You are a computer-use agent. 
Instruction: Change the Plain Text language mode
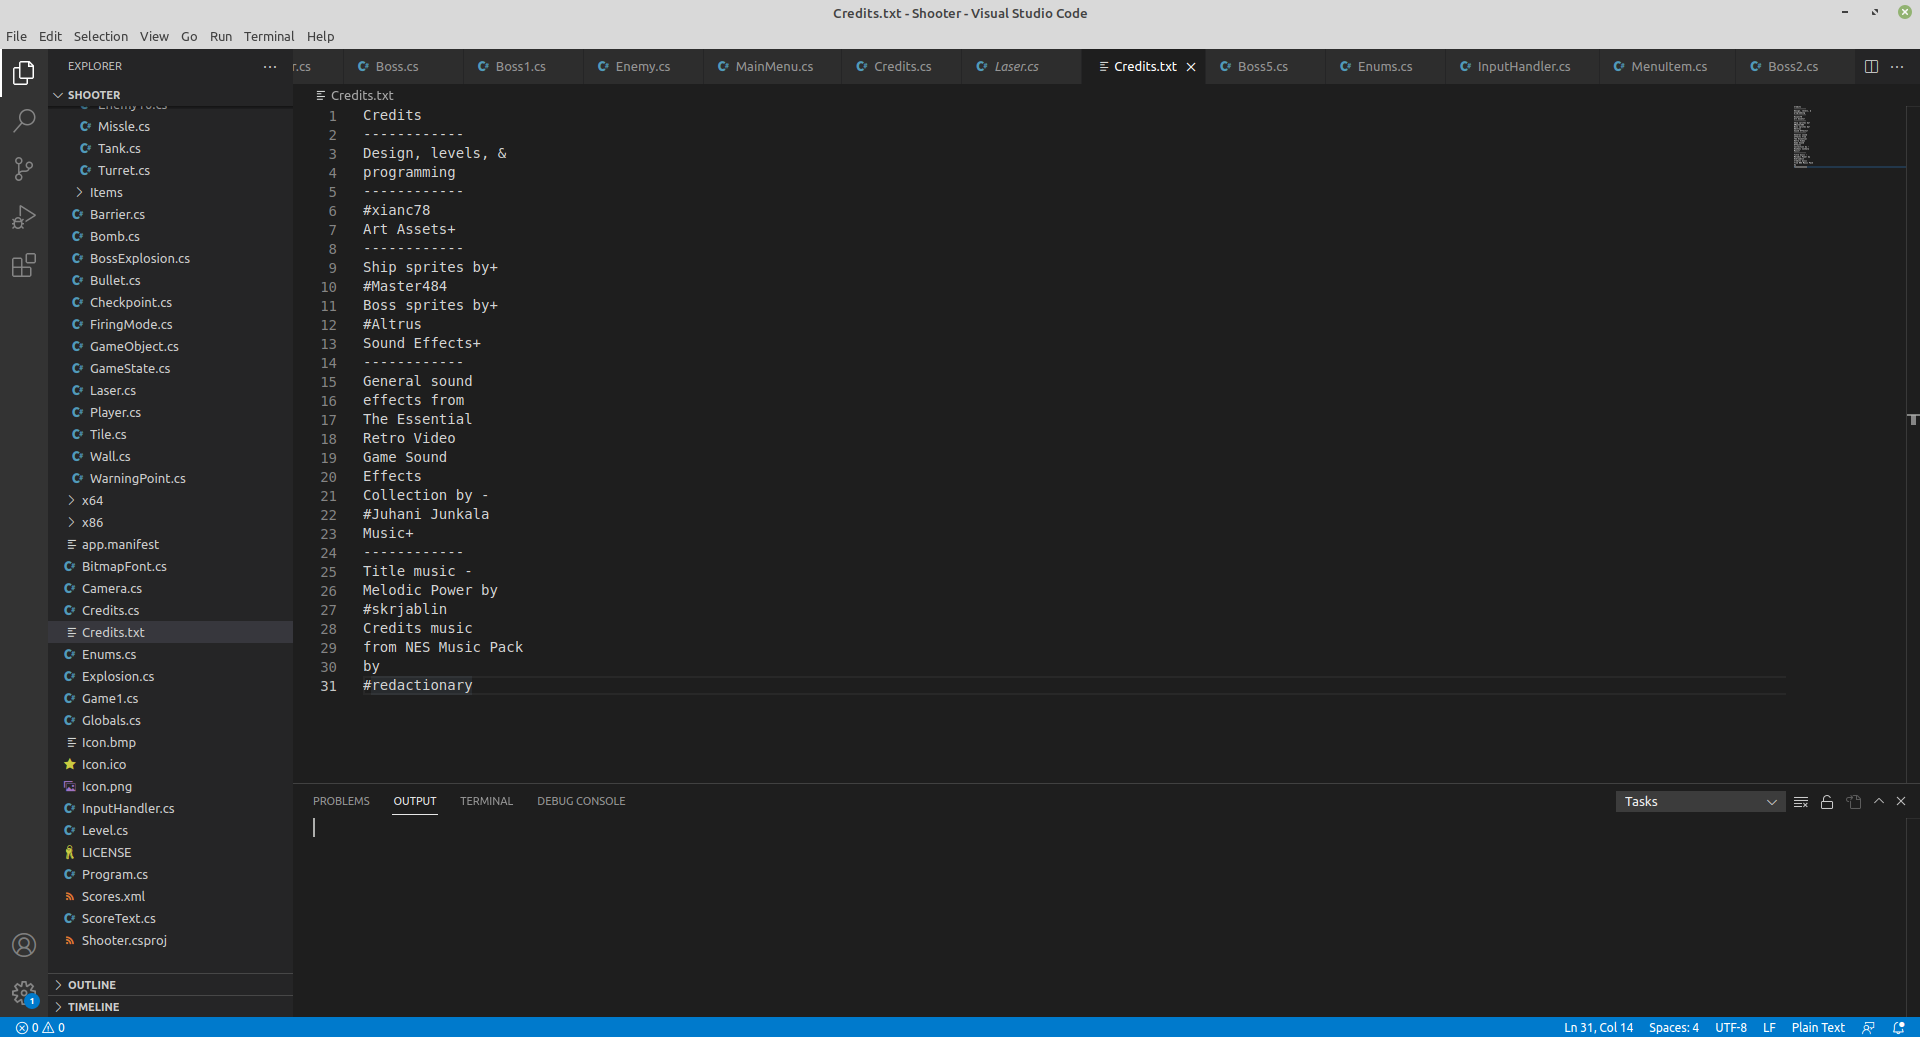point(1817,1028)
